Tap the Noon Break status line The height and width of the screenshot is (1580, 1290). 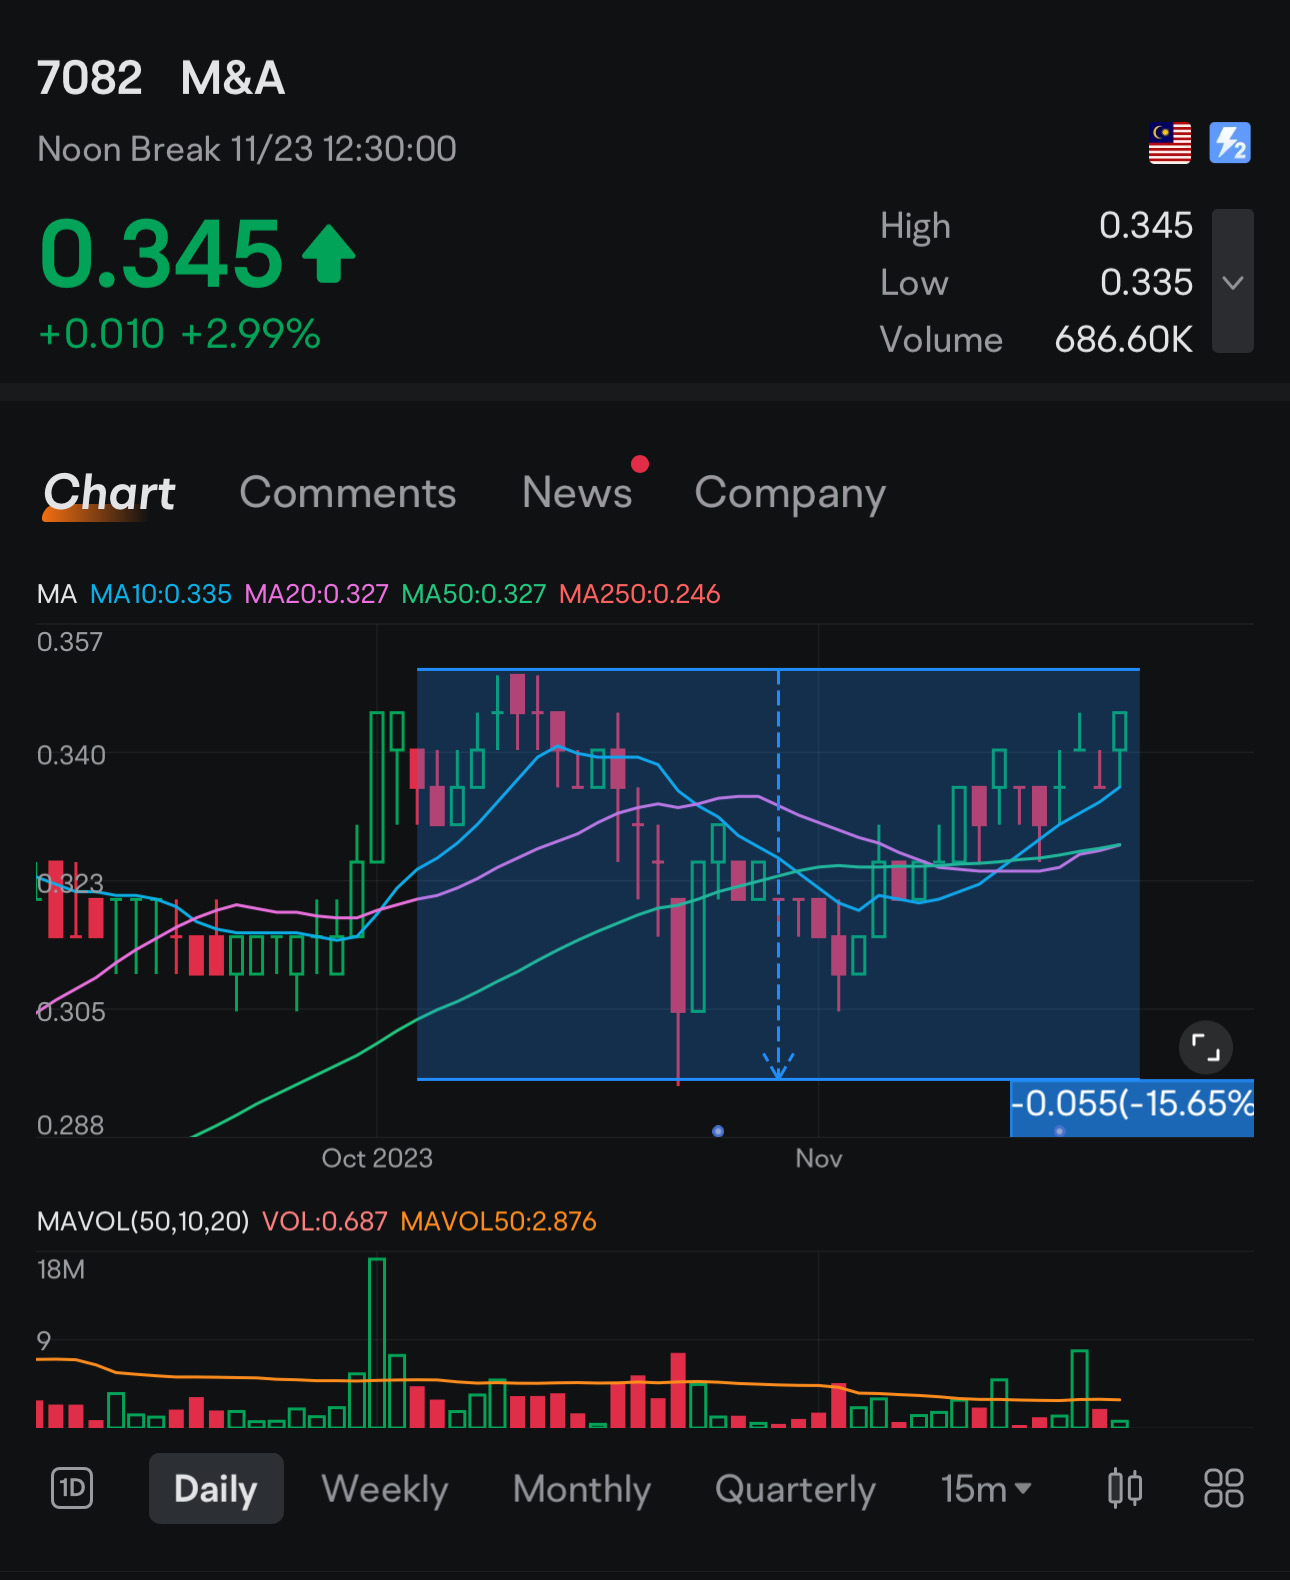pyautogui.click(x=247, y=149)
